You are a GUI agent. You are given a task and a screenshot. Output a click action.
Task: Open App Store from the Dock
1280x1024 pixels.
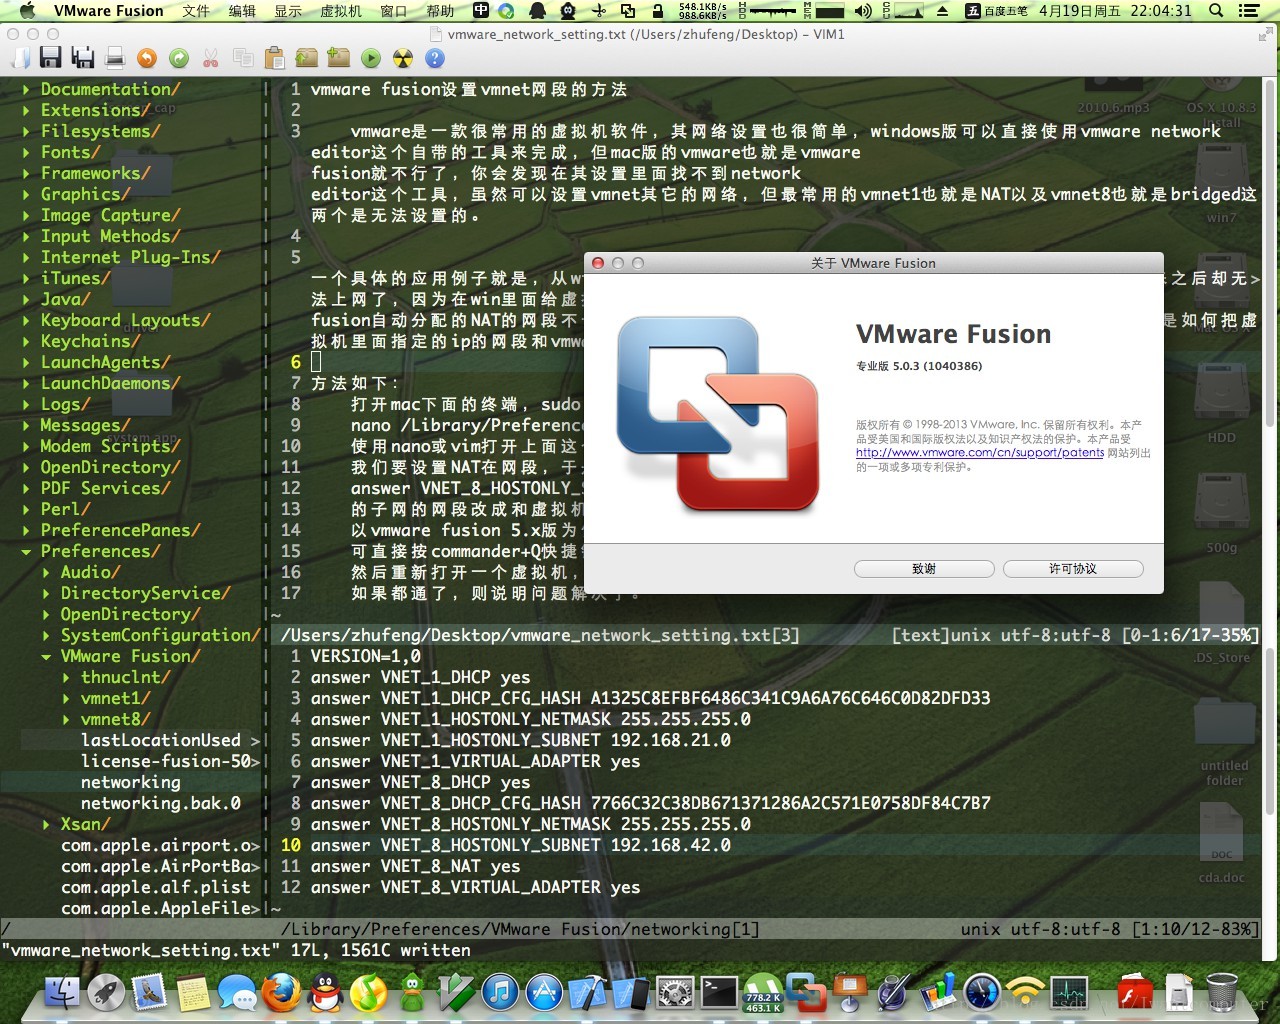click(544, 992)
